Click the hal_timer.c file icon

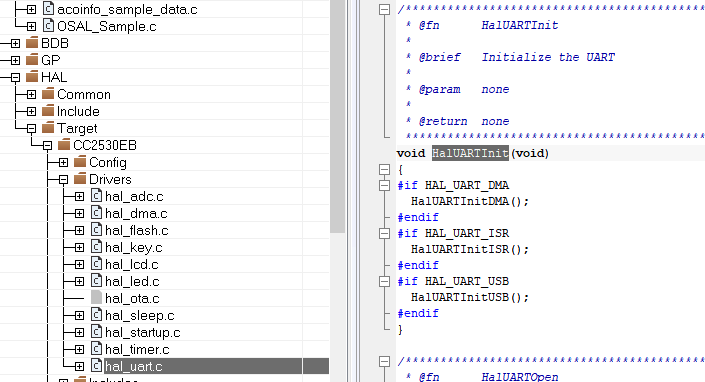coord(96,349)
